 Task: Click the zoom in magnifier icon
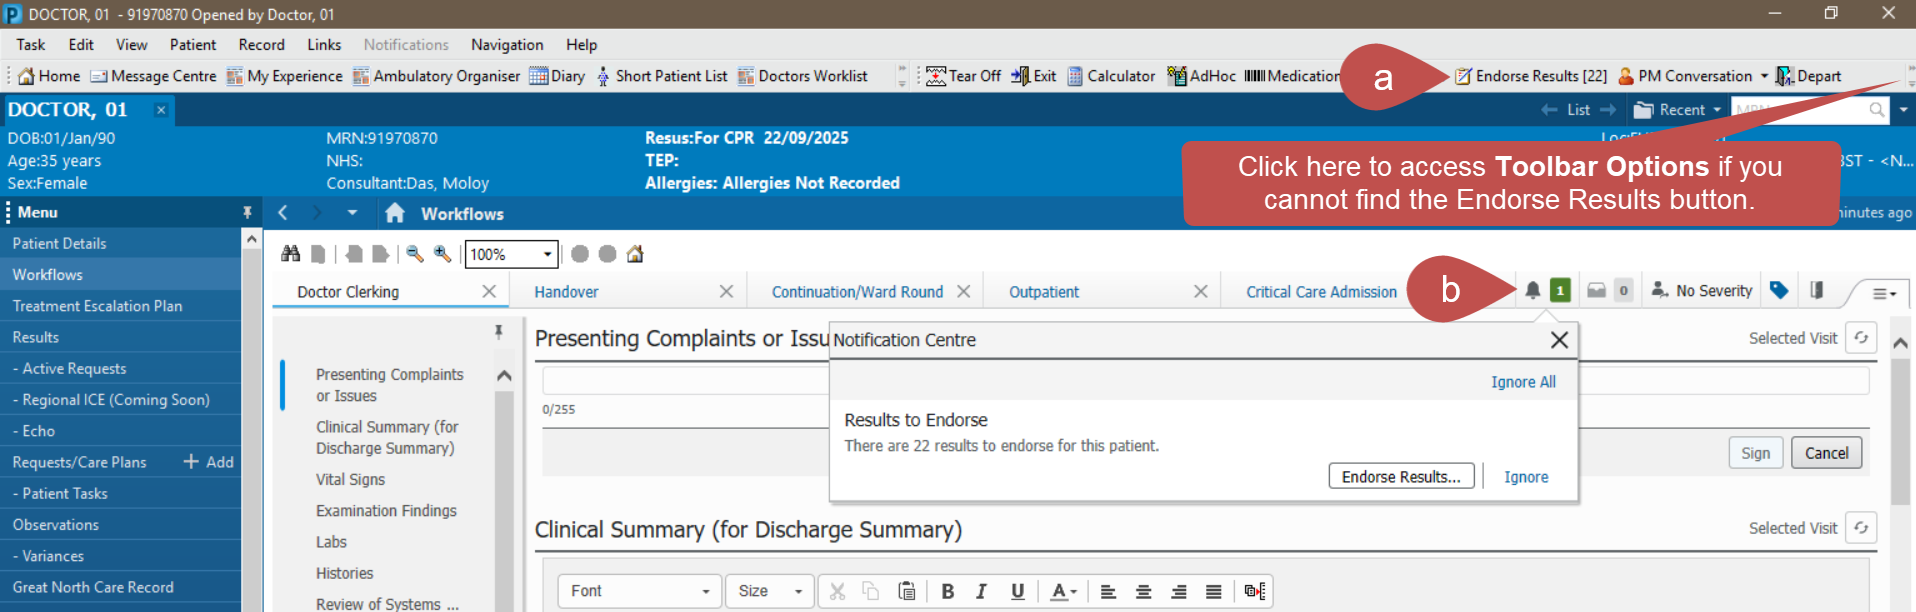pyautogui.click(x=442, y=254)
